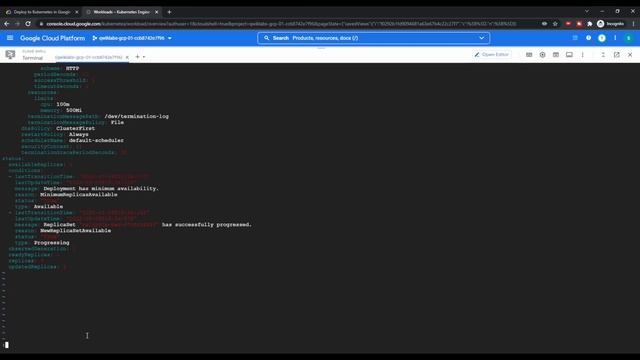The width and height of the screenshot is (640, 360).
Task: Open a new browser tab
Action: (169, 12)
